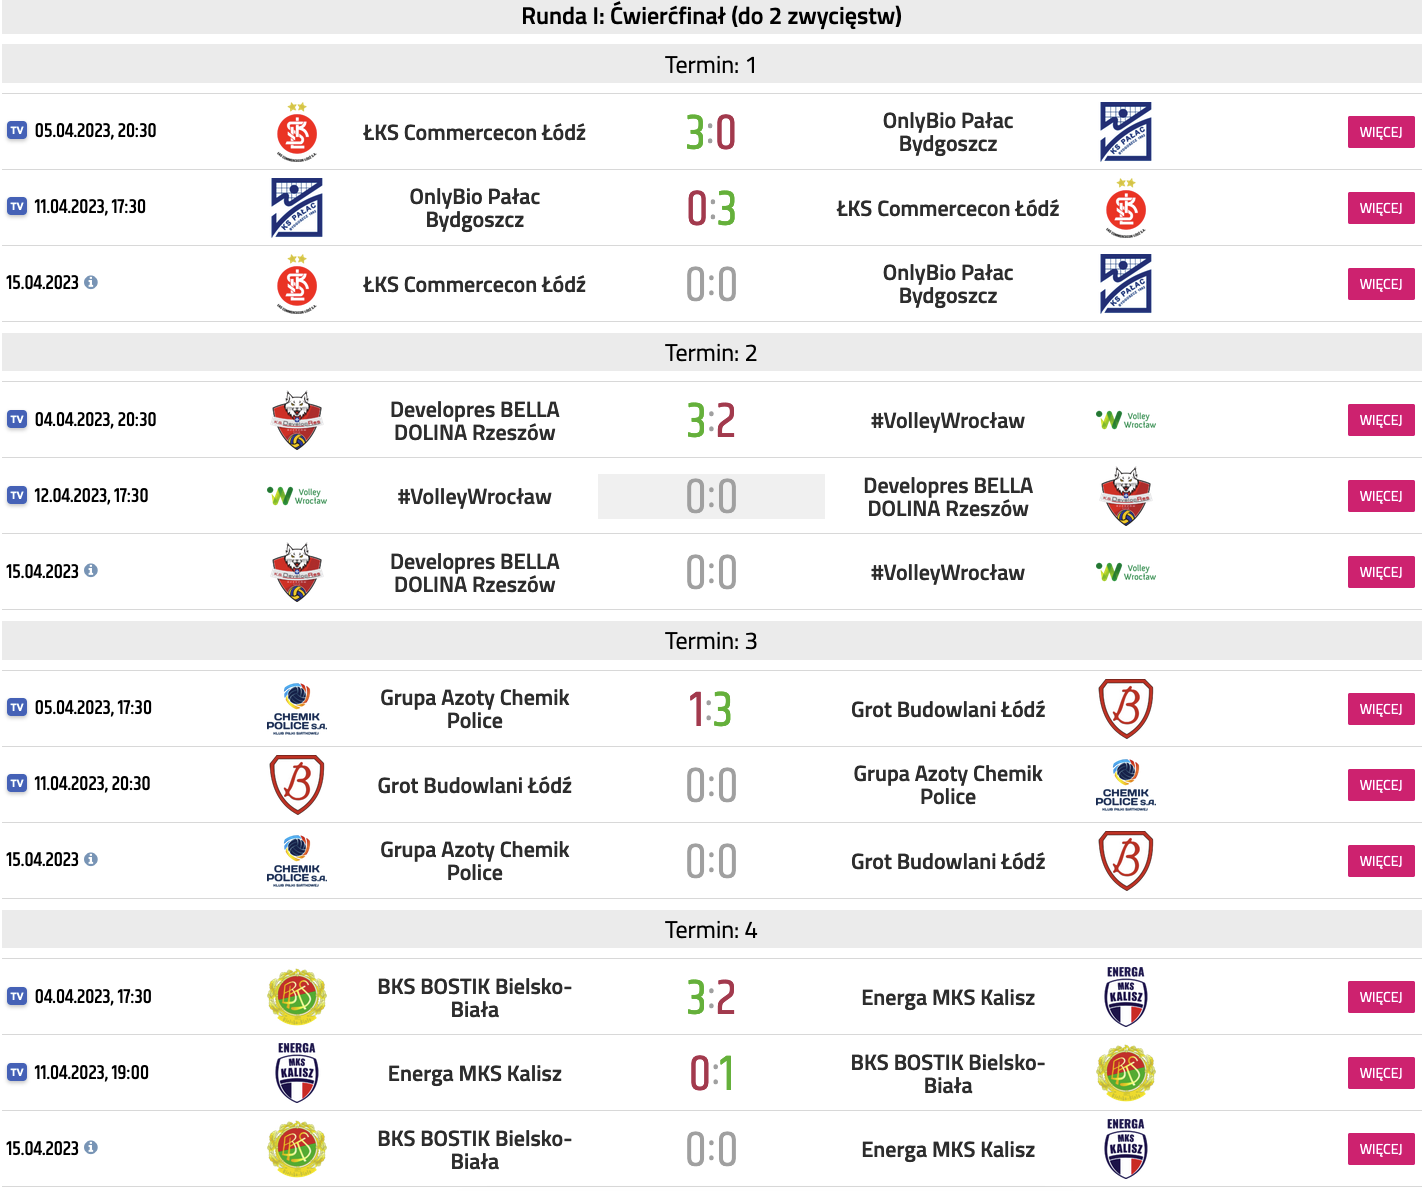Click info icon beside Termin 4 15.04.2023 date
The image size is (1425, 1191).
click(91, 1148)
